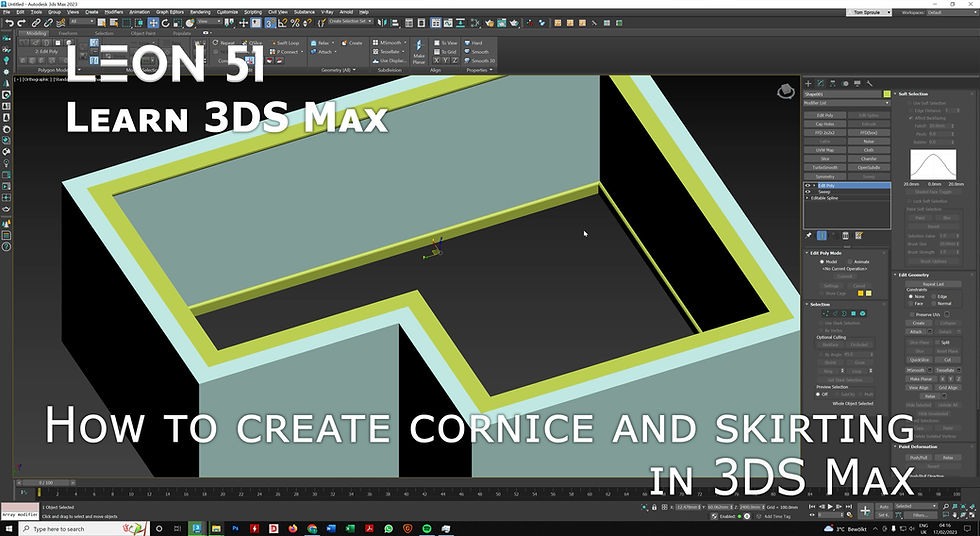Switch to the Freeform ribbon tab

[68, 33]
